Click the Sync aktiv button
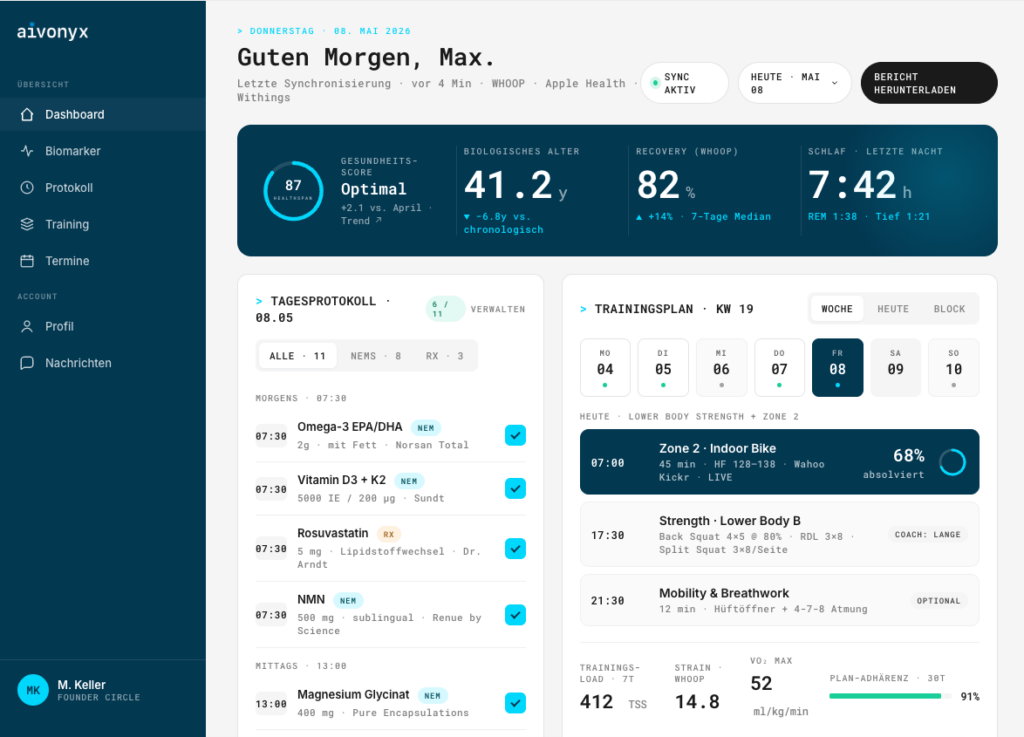1024x737 pixels. point(684,83)
